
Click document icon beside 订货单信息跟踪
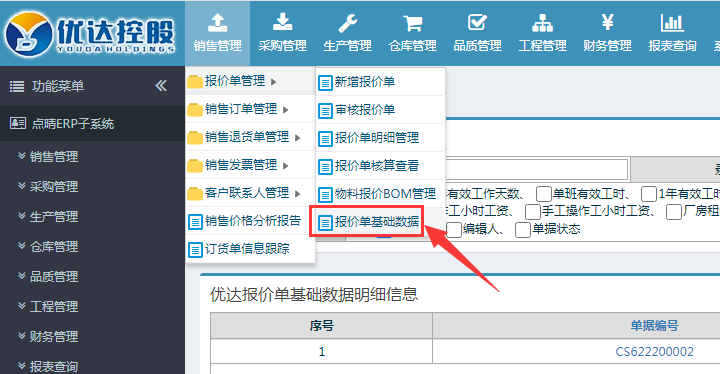coord(195,250)
